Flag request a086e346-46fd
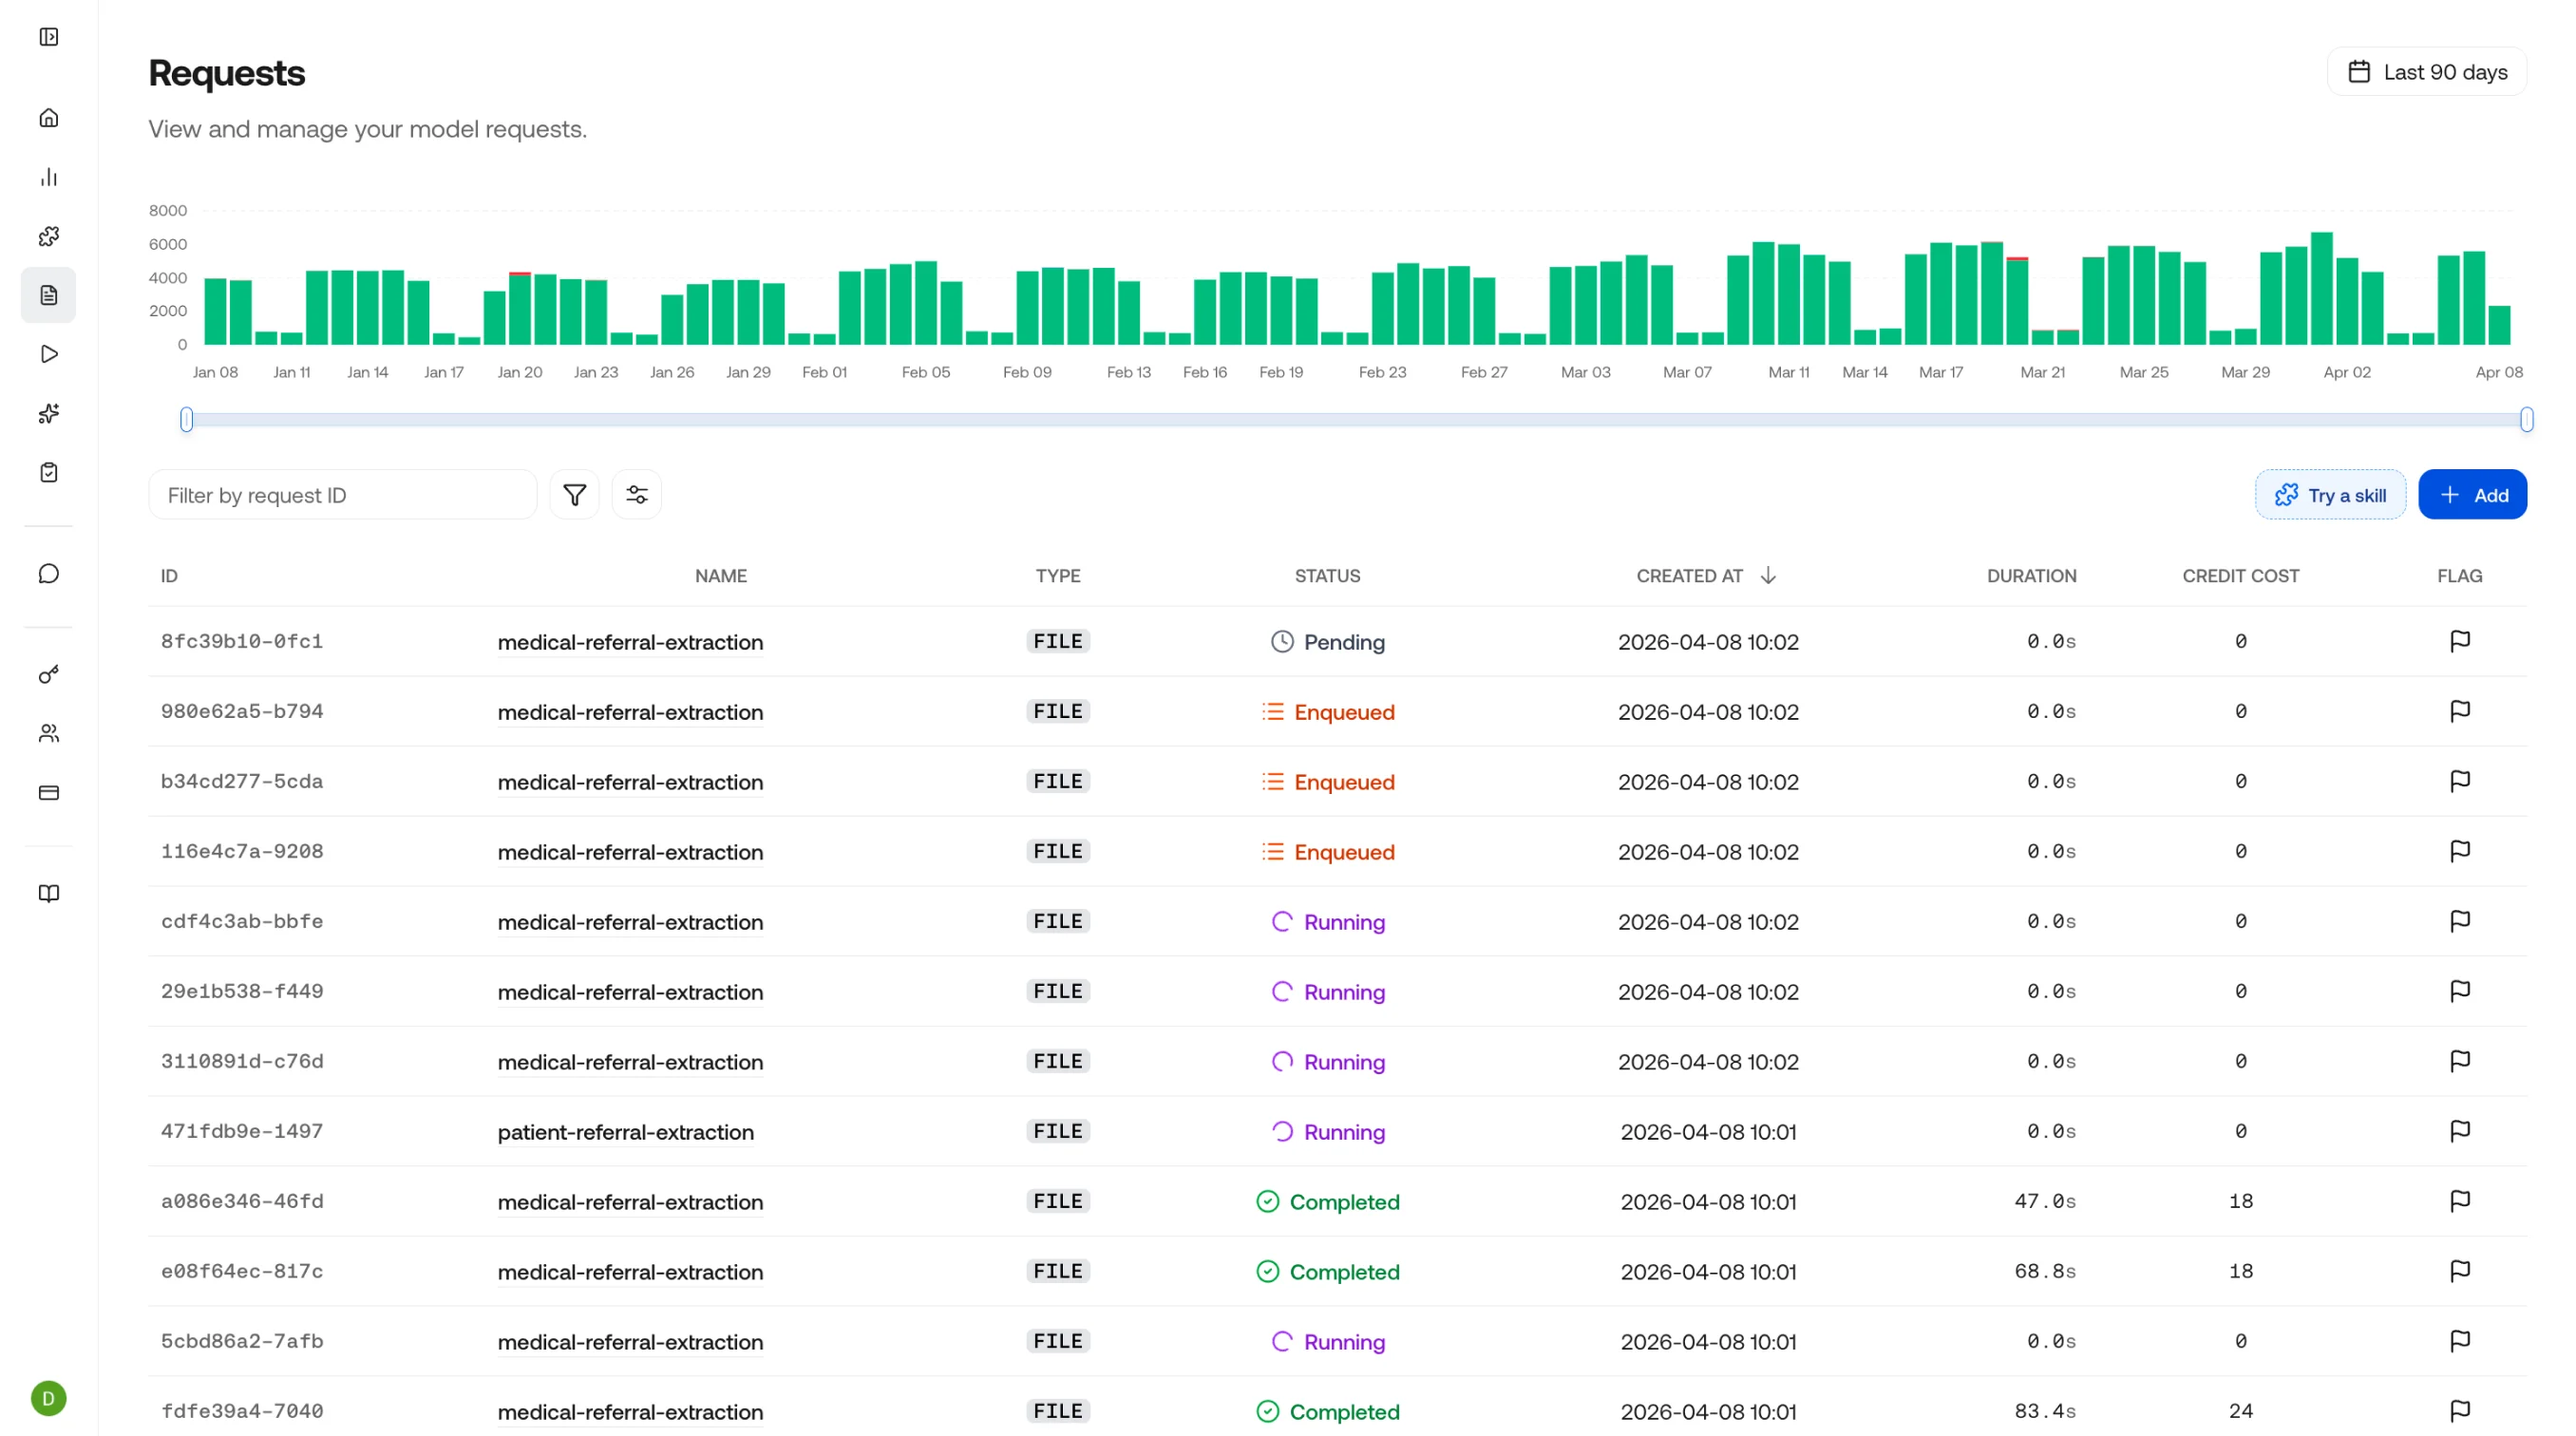The image size is (2576, 1436). coord(2459,1201)
